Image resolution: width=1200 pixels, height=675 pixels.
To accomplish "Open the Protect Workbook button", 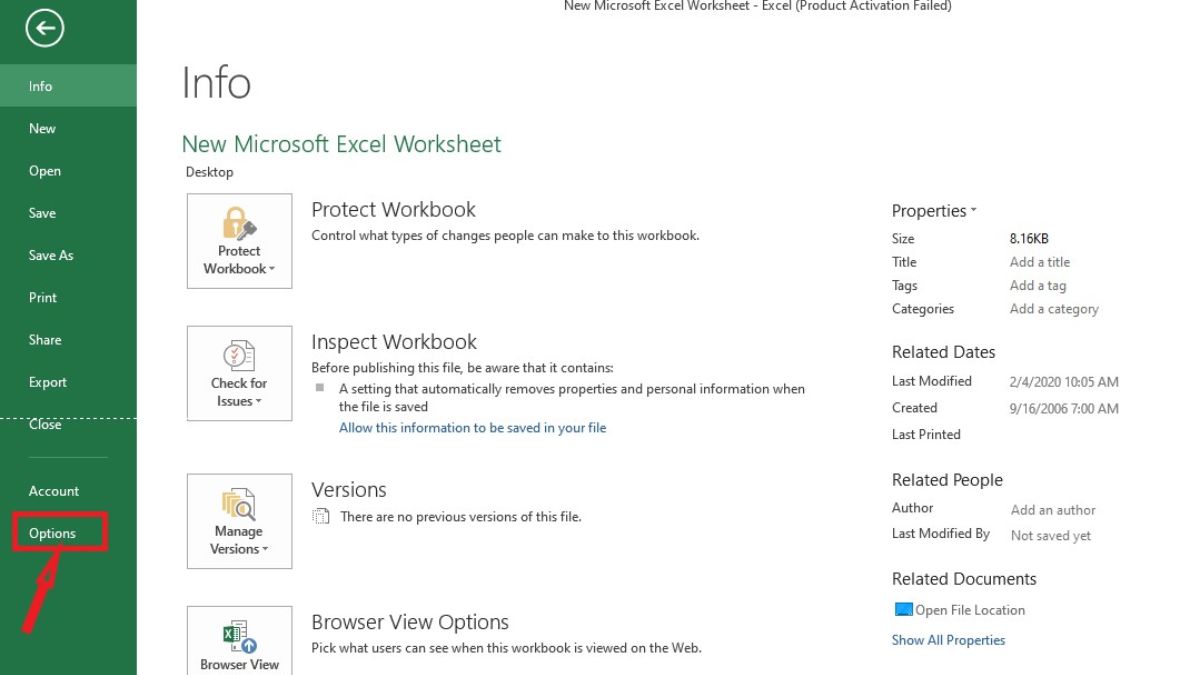I will click(239, 241).
